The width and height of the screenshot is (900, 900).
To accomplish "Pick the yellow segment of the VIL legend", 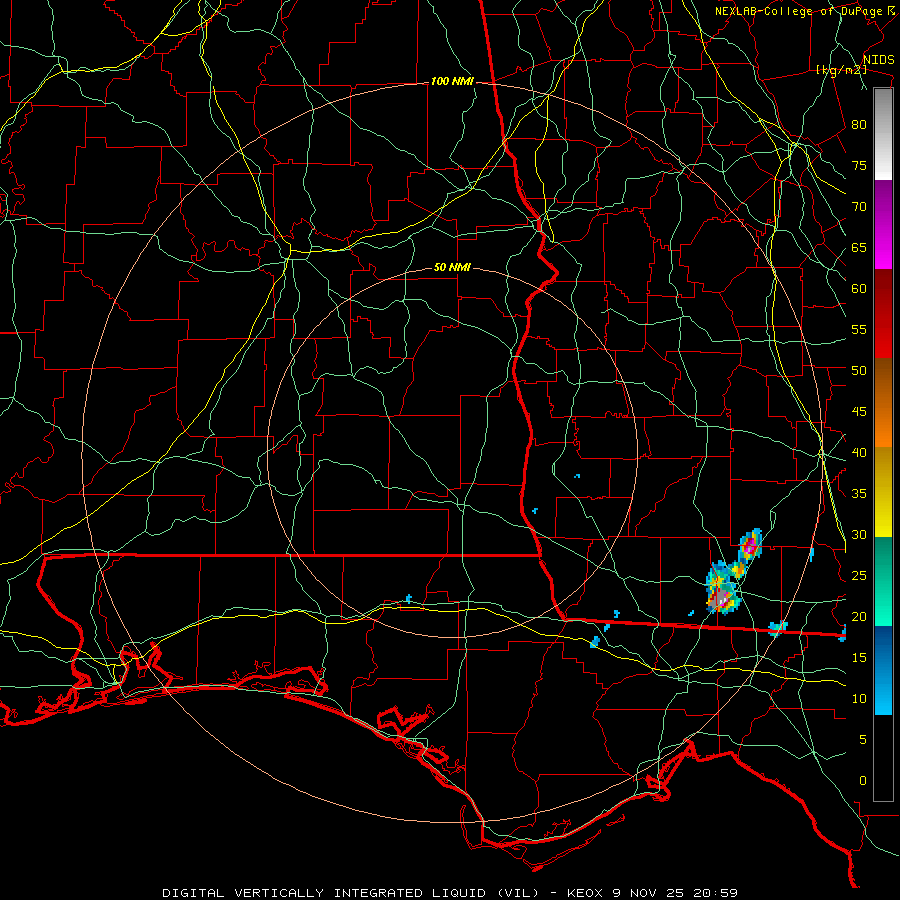I will (x=883, y=492).
